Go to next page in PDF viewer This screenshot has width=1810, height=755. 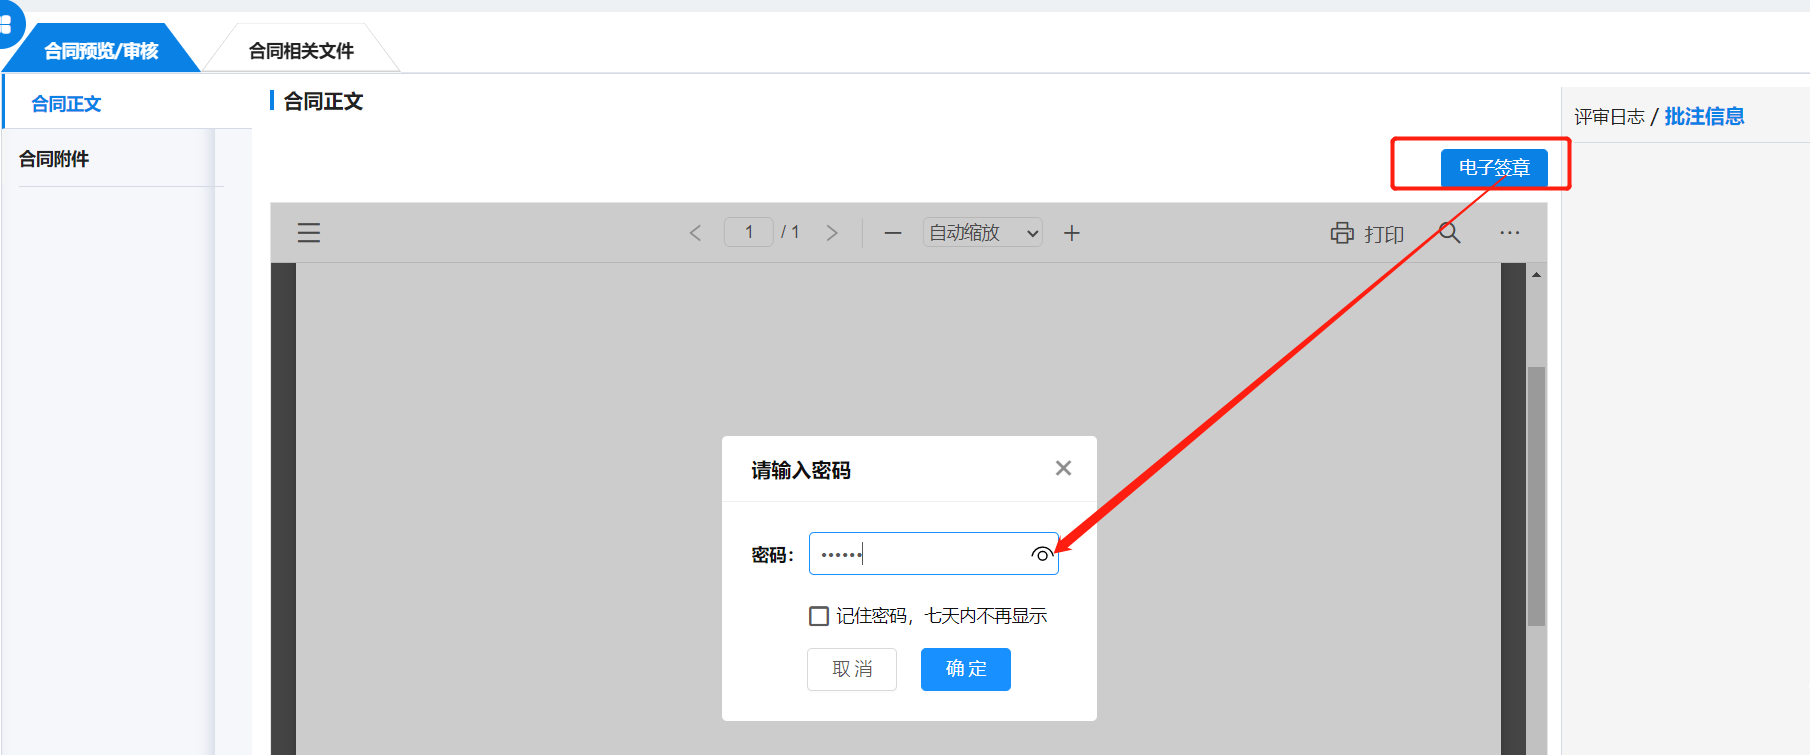coord(831,233)
